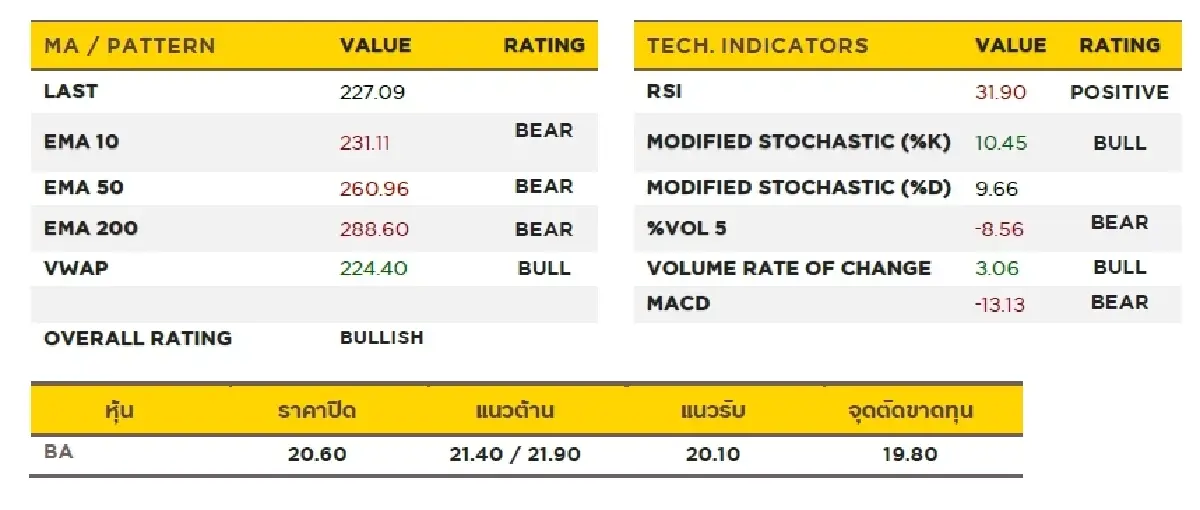Click the MACD value -13.13
The width and height of the screenshot is (1200, 510).
tap(999, 304)
